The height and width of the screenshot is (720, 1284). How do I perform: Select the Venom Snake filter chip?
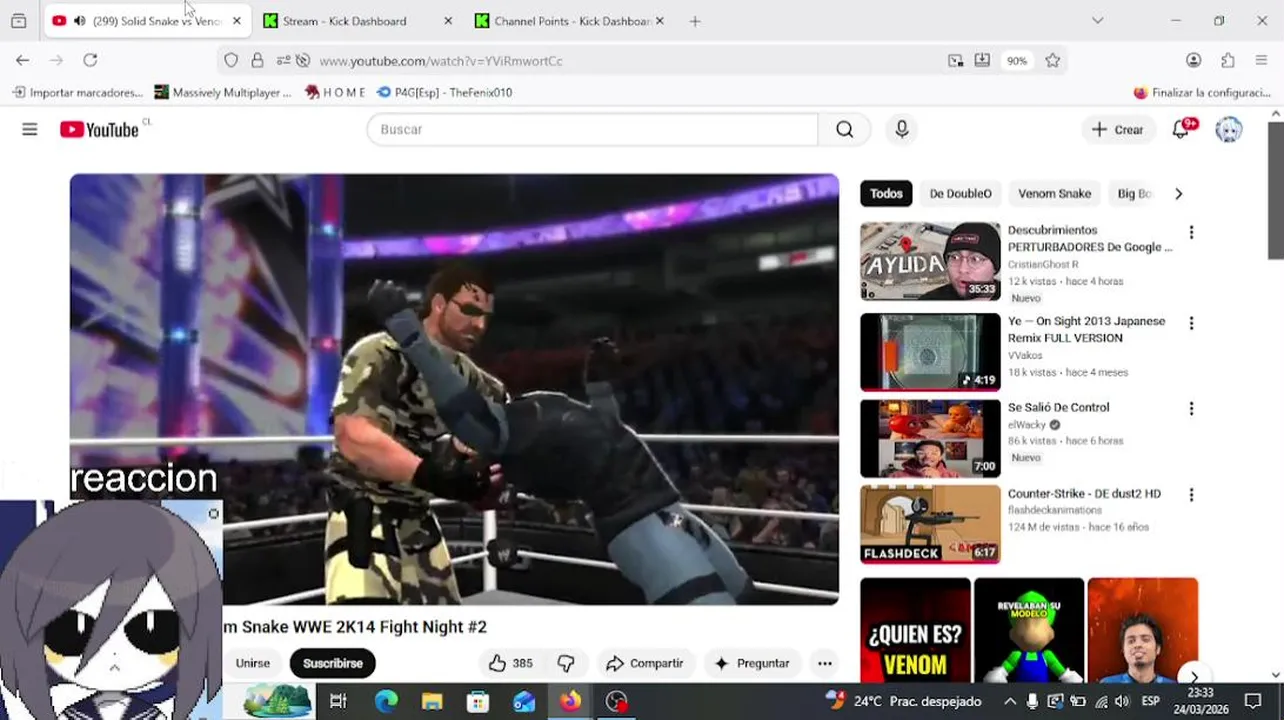(1054, 194)
